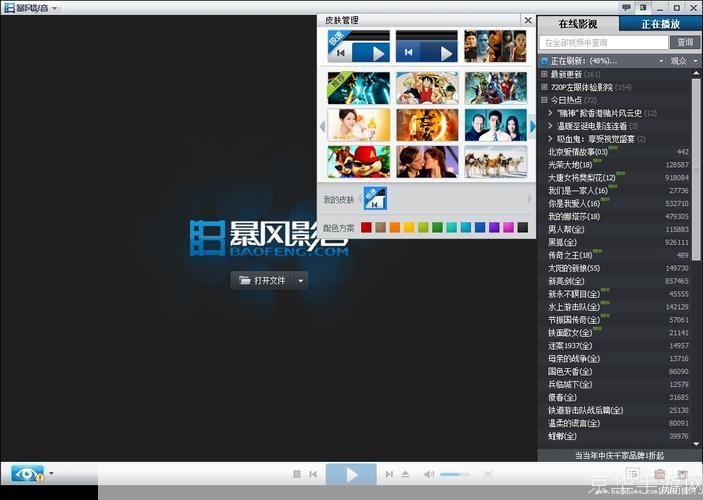Click the Next track icon
The image size is (703, 500).
pyautogui.click(x=388, y=474)
